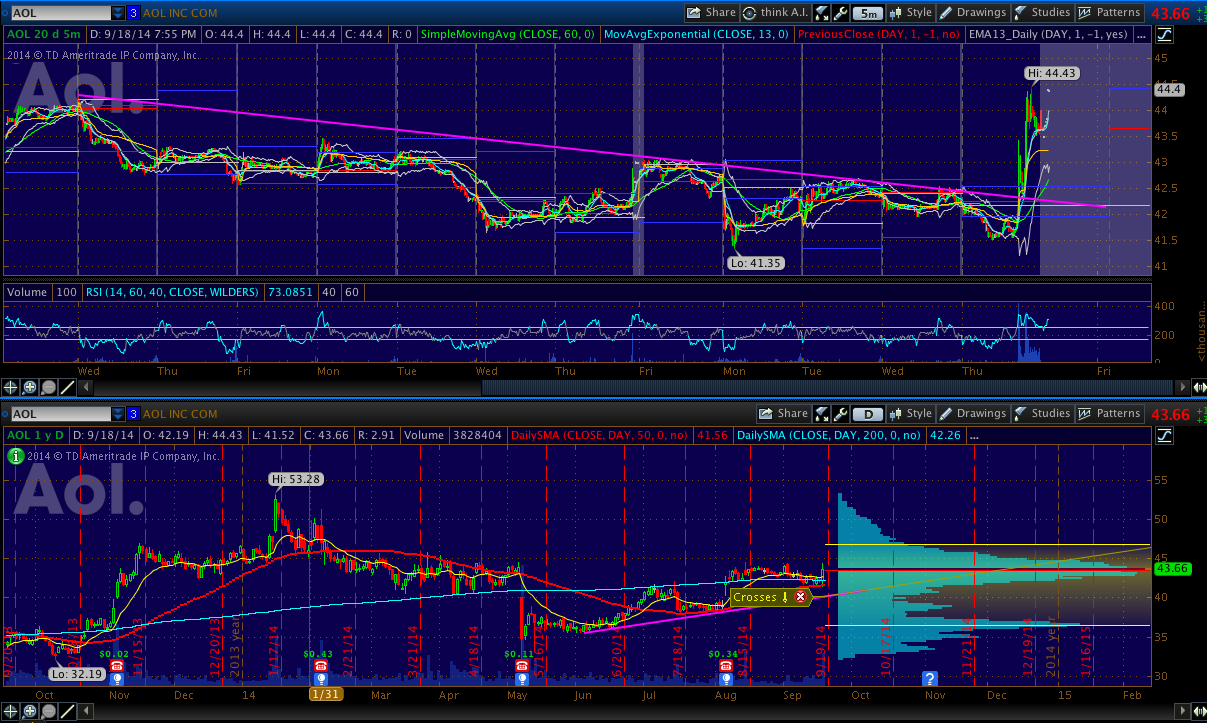Click the Share button in top chart toolbar
This screenshot has width=1207, height=723.
711,13
